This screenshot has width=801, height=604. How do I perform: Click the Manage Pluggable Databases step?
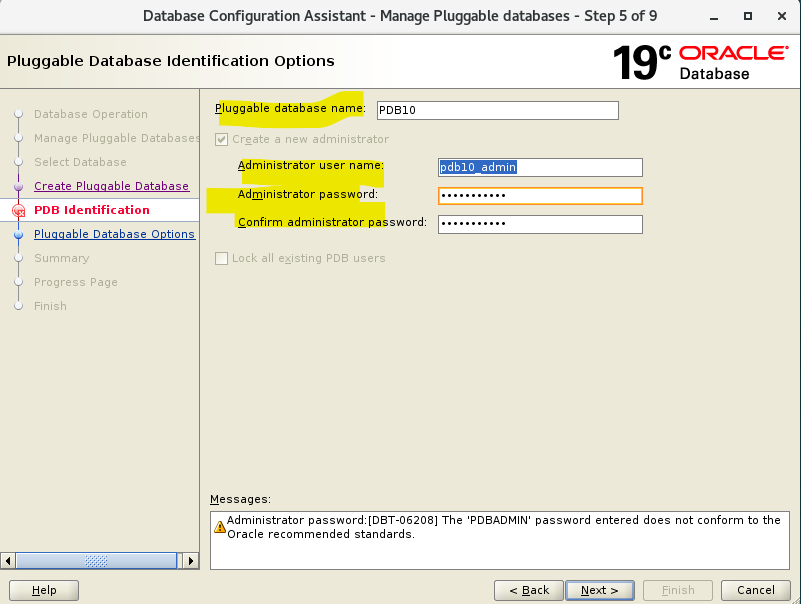(116, 138)
